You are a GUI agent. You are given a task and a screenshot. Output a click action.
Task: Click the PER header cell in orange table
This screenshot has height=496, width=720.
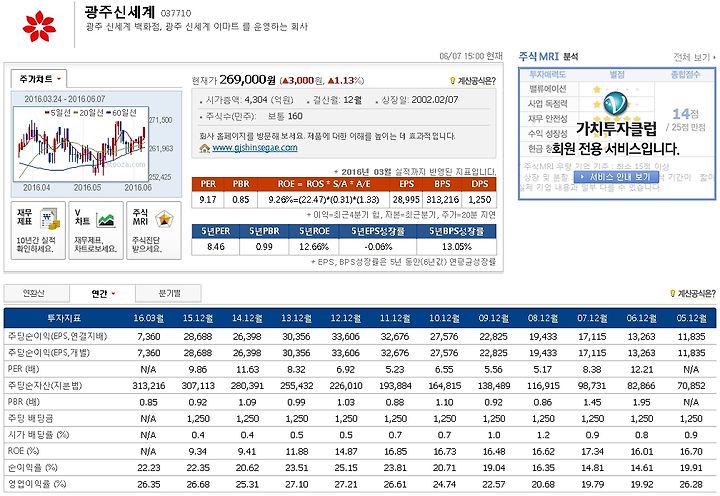tap(208, 184)
